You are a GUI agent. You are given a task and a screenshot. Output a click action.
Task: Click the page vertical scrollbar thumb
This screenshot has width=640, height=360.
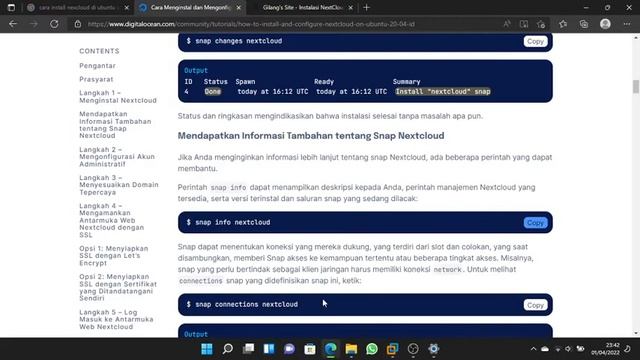pyautogui.click(x=636, y=87)
